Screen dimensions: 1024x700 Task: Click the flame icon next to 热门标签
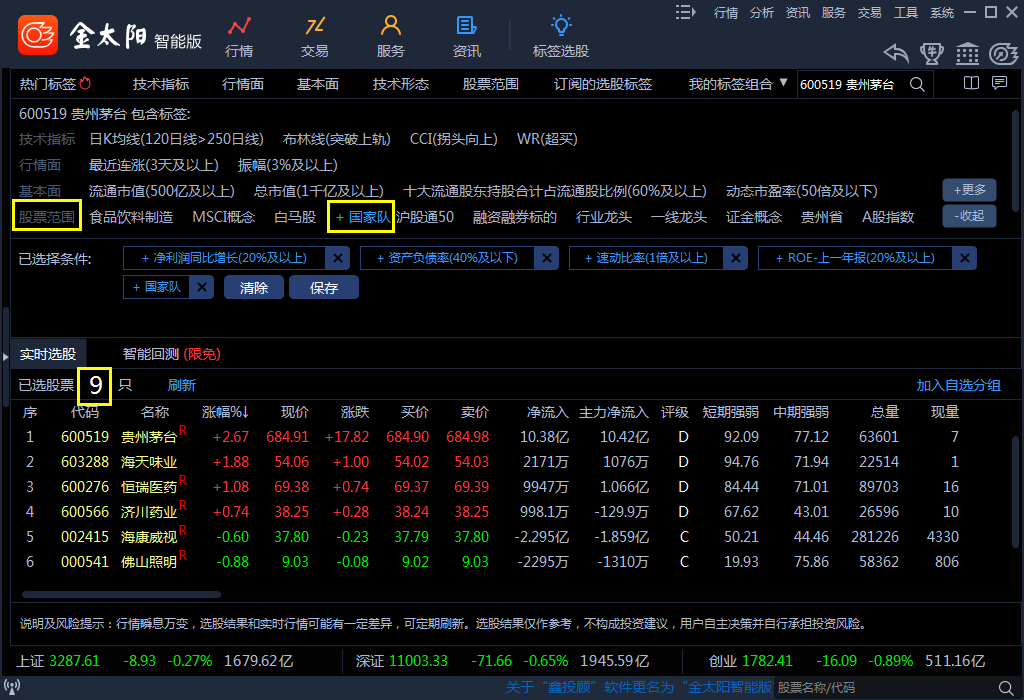pos(86,84)
